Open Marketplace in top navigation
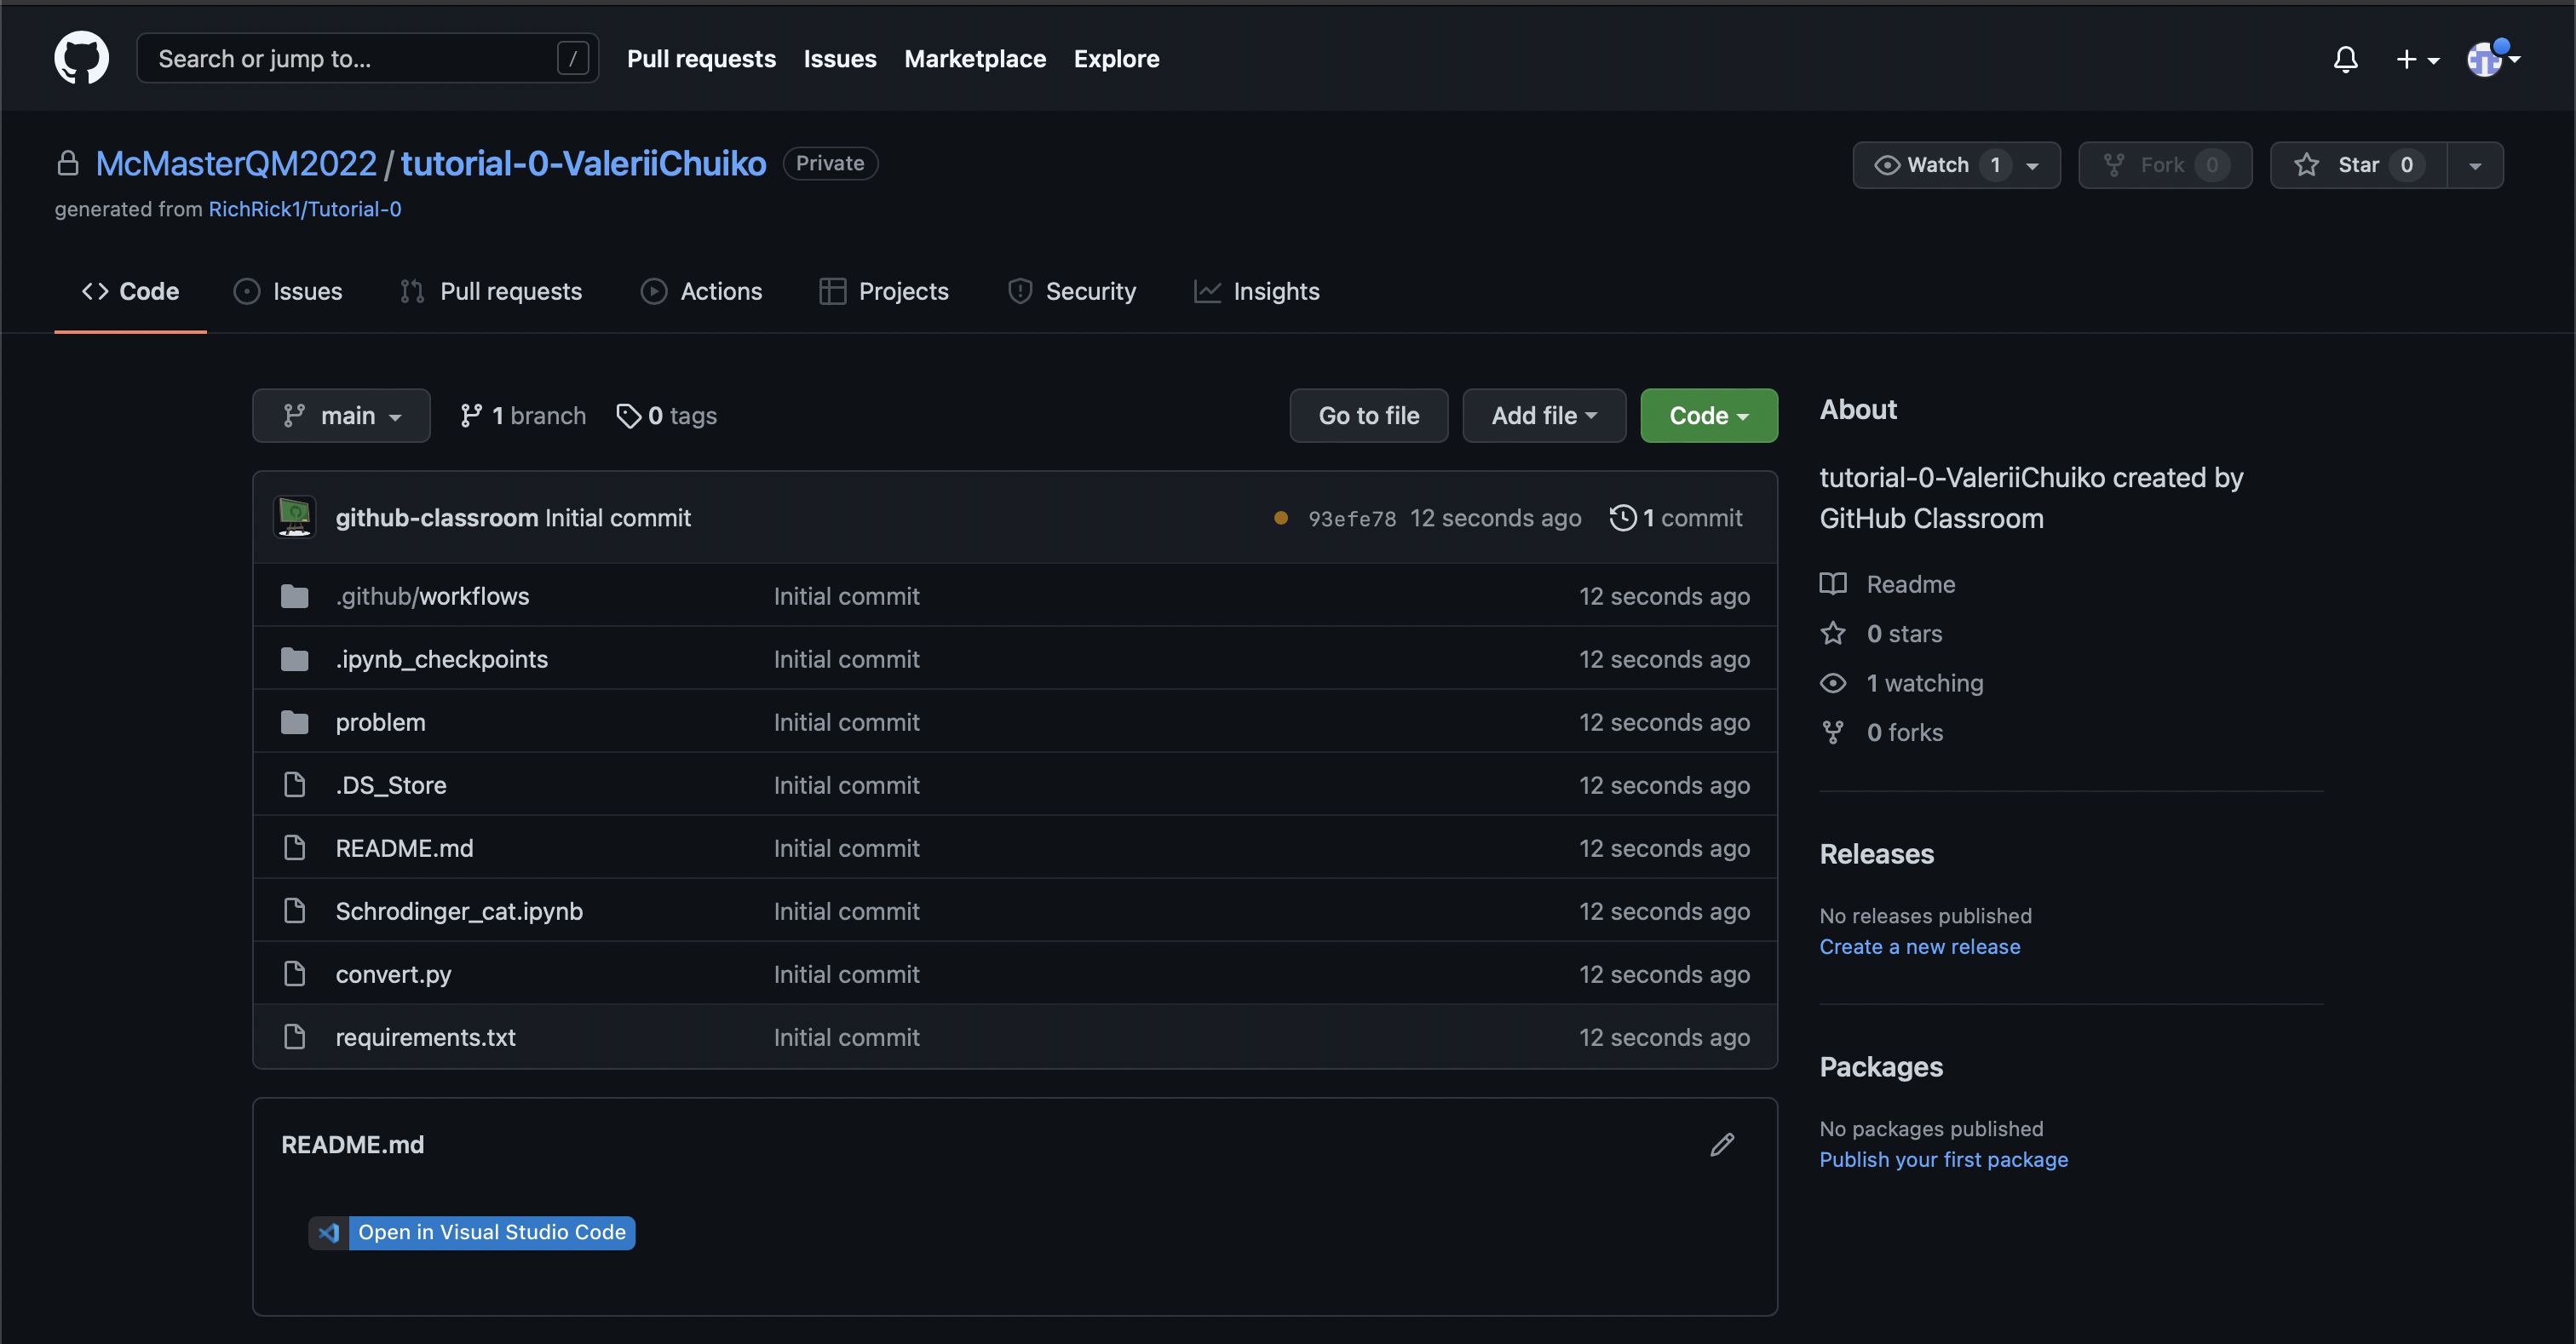Viewport: 2576px width, 1344px height. pos(975,58)
